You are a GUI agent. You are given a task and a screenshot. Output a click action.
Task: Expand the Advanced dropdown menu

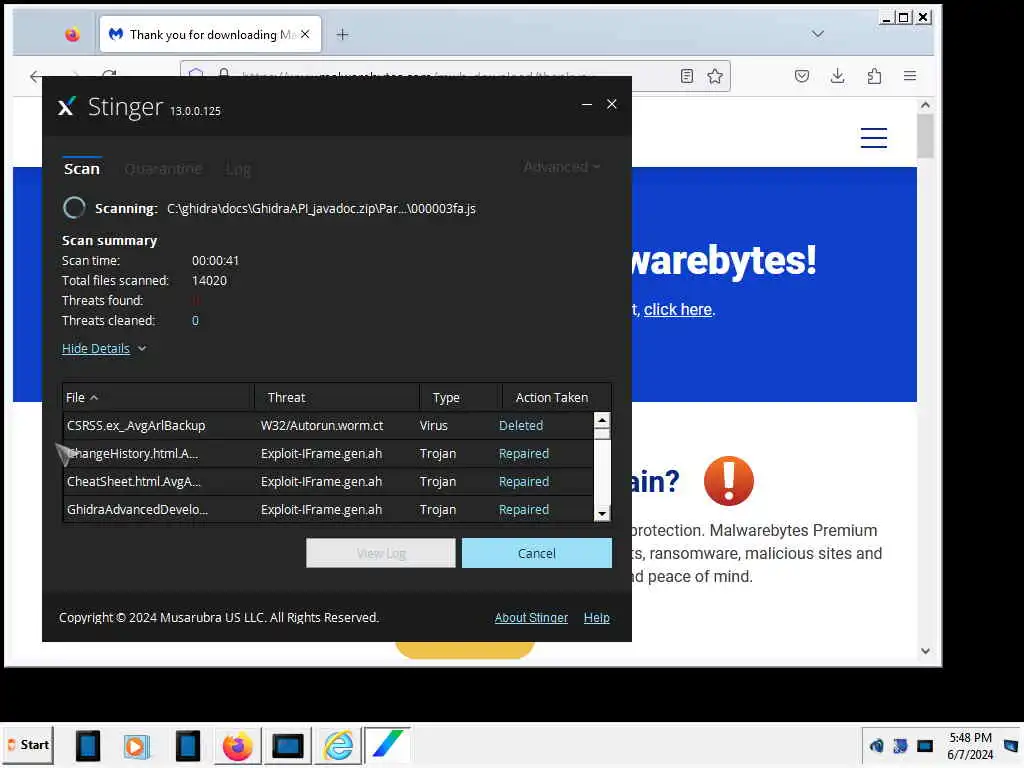point(562,167)
